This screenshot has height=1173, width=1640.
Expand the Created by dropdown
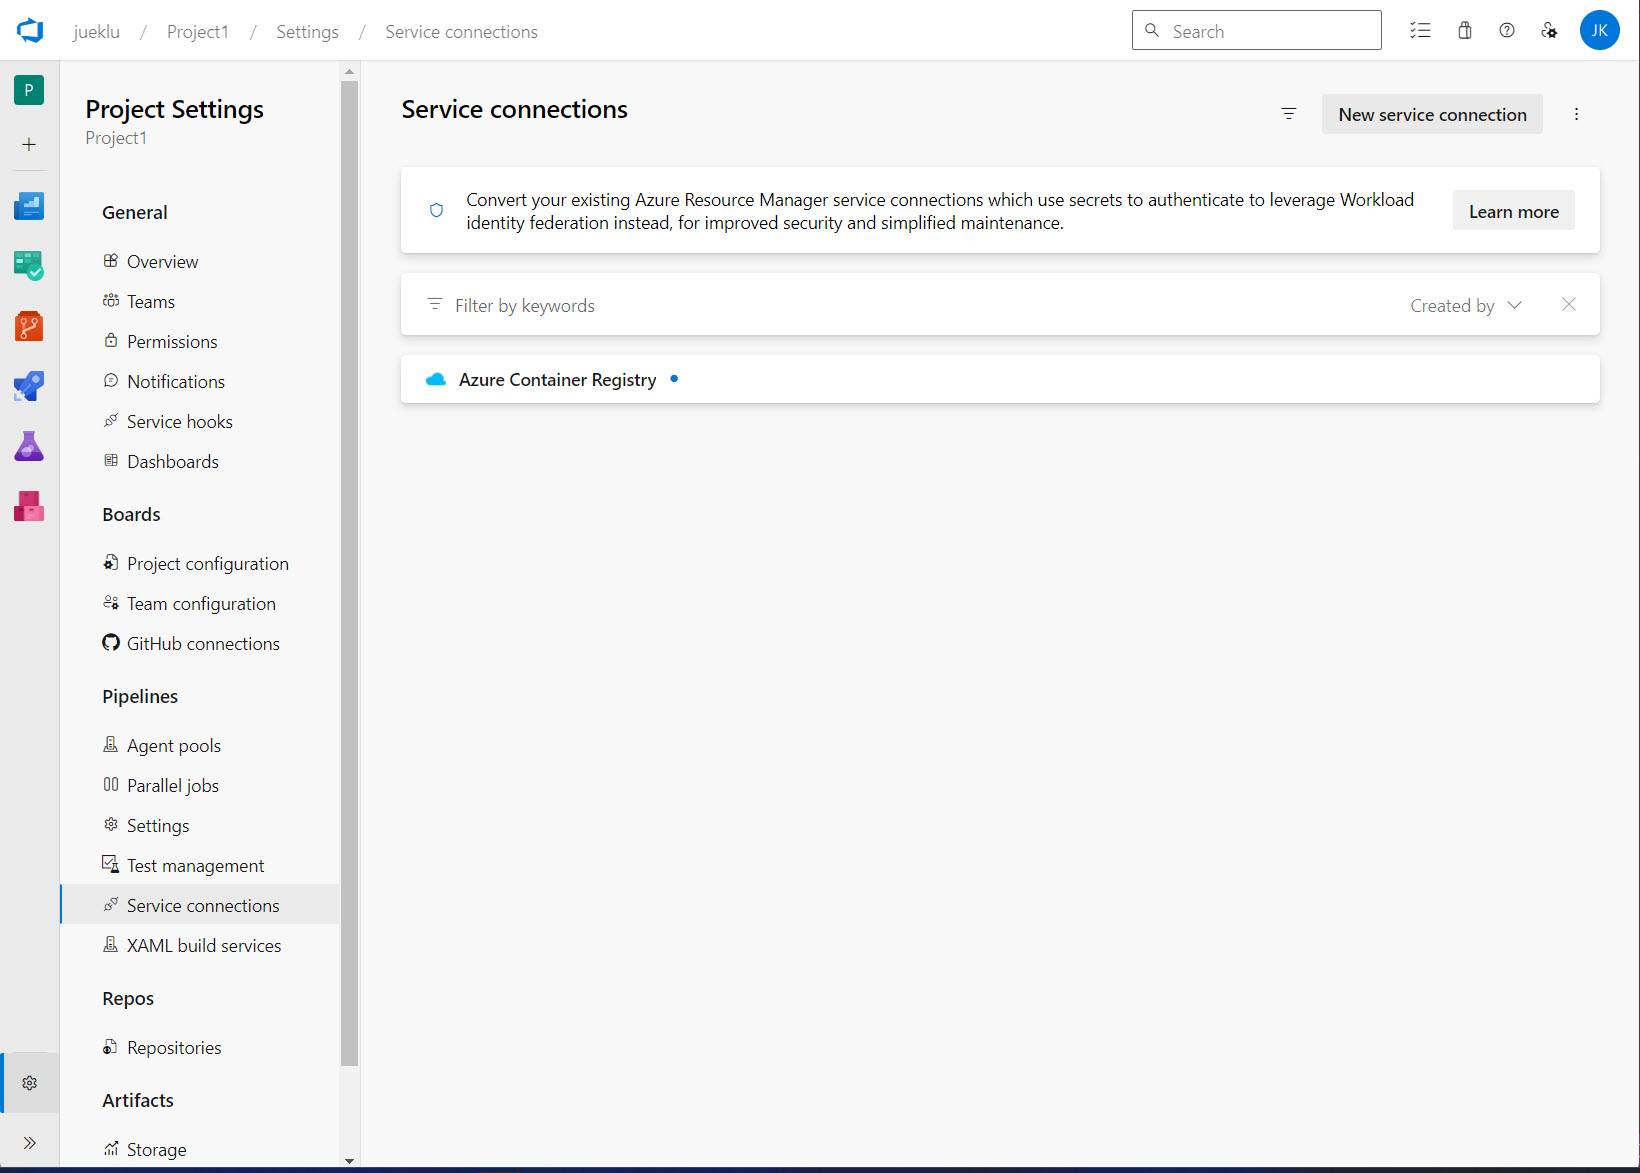pos(1466,306)
